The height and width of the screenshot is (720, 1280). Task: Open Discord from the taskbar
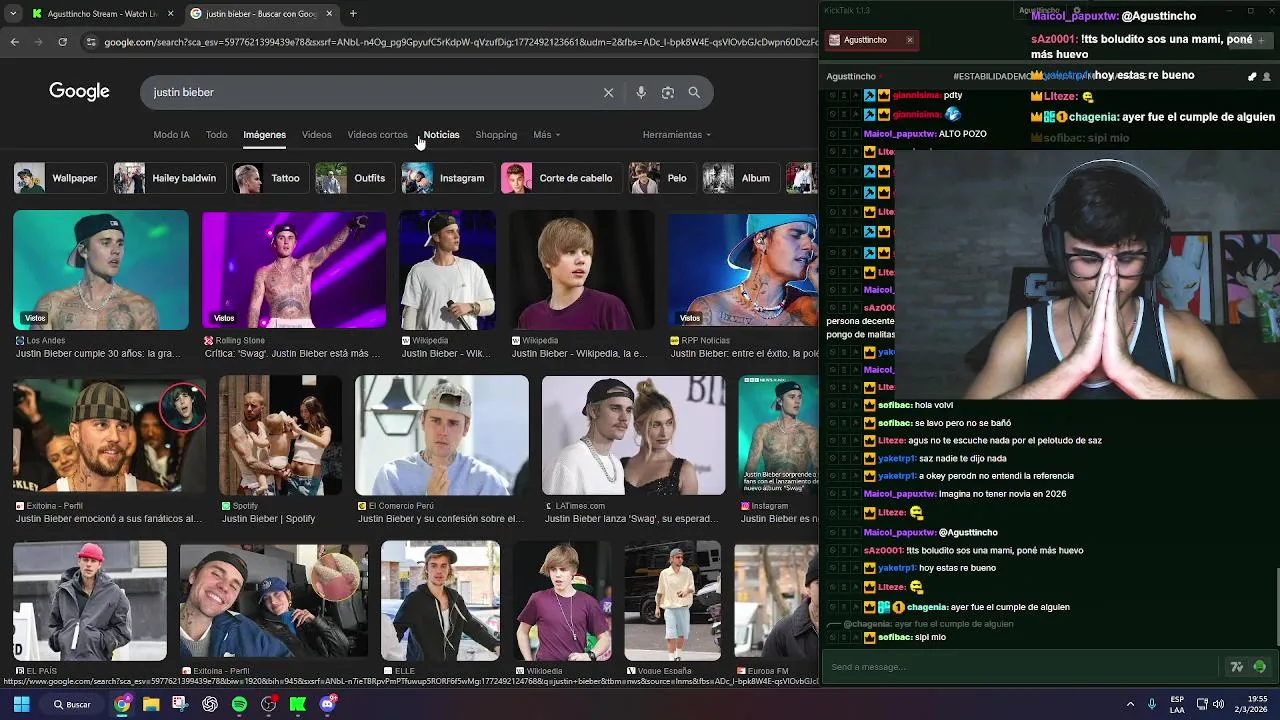[x=327, y=704]
